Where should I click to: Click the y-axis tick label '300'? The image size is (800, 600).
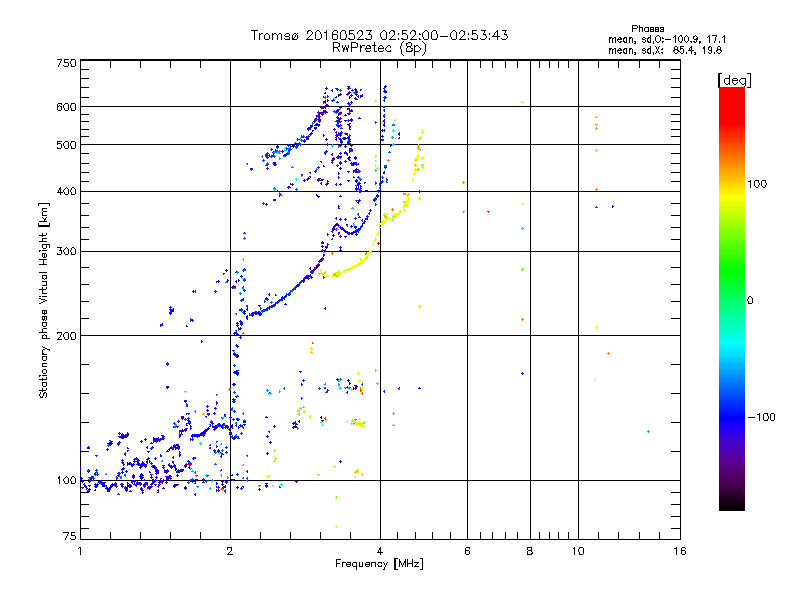pyautogui.click(x=66, y=252)
